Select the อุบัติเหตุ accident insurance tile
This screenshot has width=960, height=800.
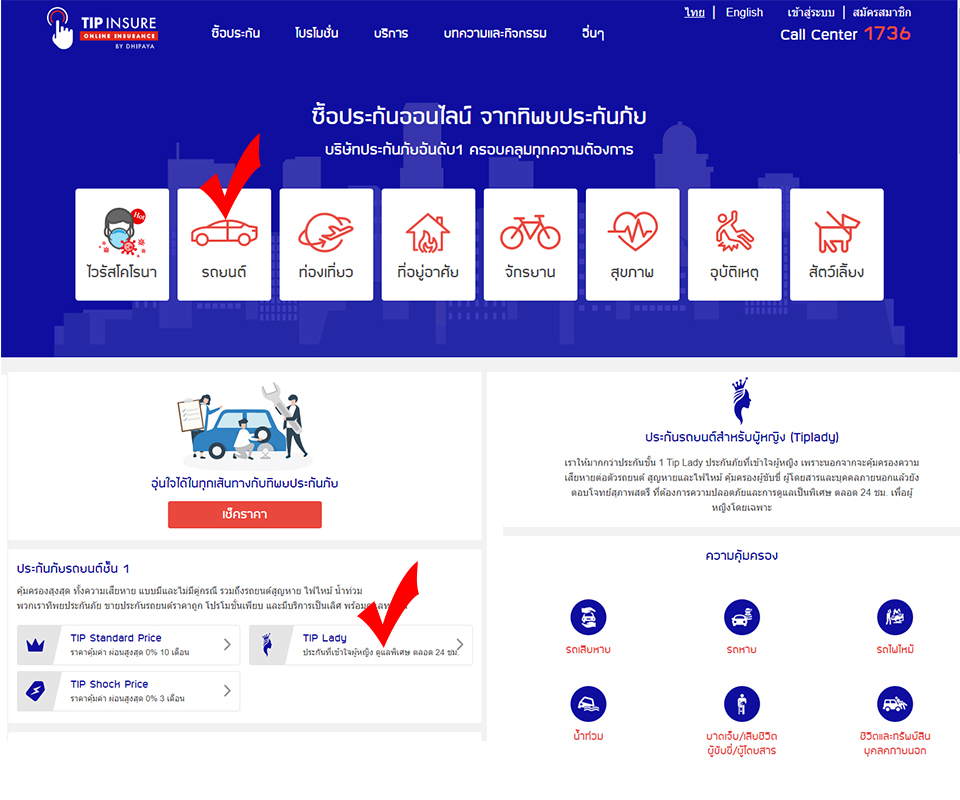click(735, 244)
